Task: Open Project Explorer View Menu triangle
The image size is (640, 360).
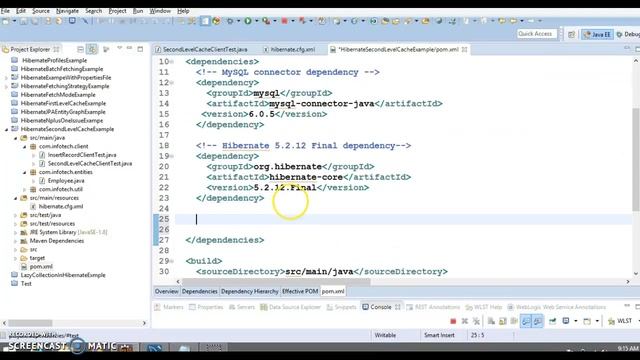Action: click(x=120, y=49)
